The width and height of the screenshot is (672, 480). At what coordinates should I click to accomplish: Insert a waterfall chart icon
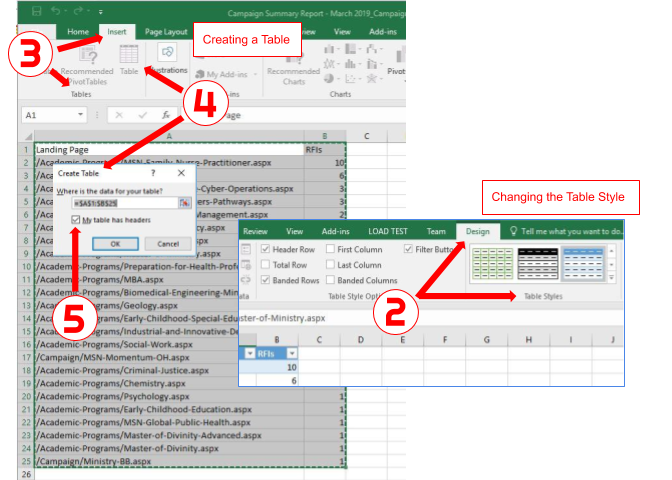pyautogui.click(x=372, y=49)
